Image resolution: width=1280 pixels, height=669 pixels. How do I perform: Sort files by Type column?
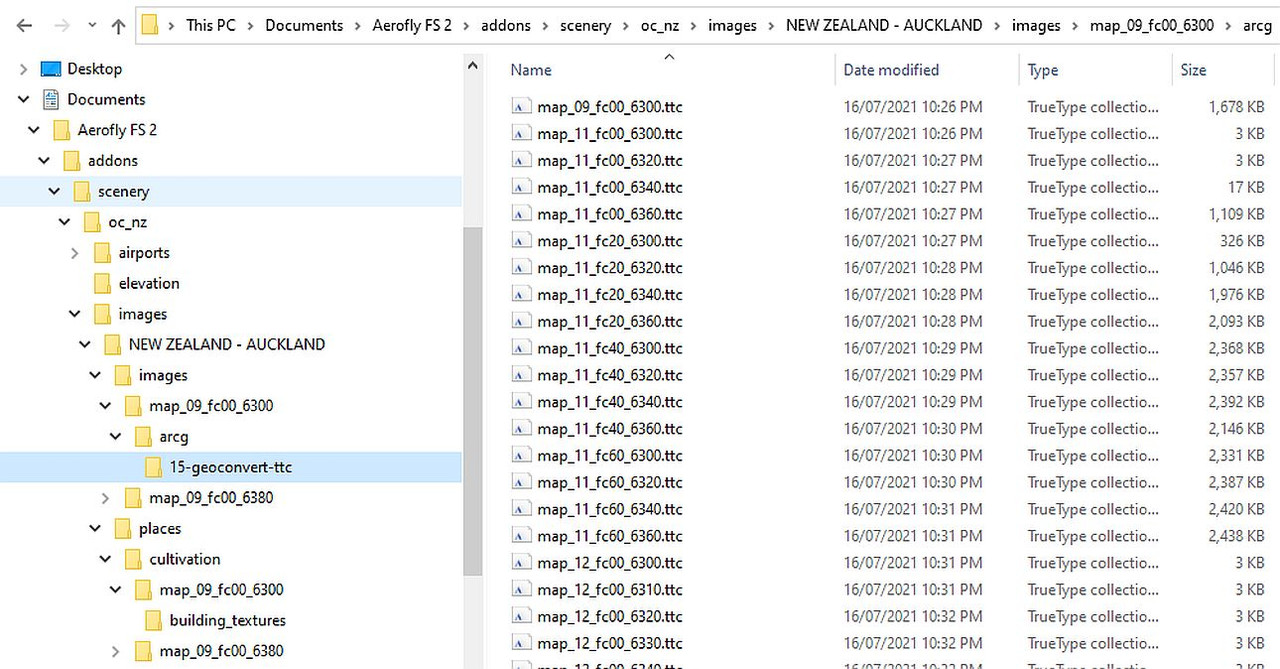[1043, 70]
